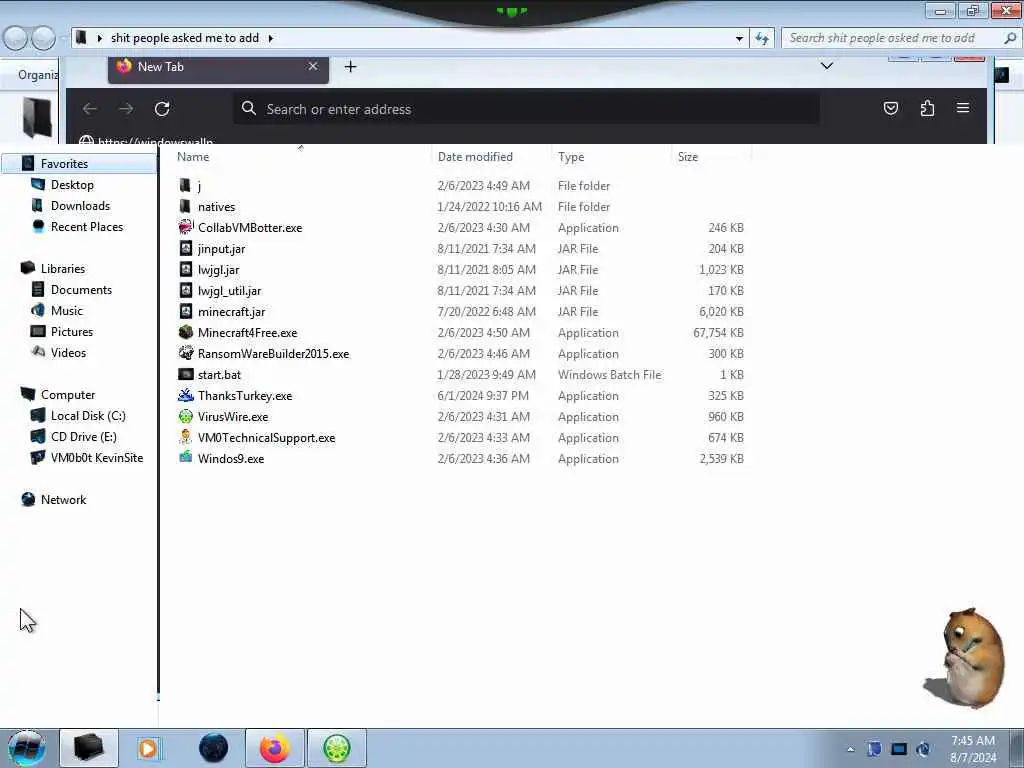The image size is (1024, 768).
Task: Open Music library
Action: click(x=67, y=310)
